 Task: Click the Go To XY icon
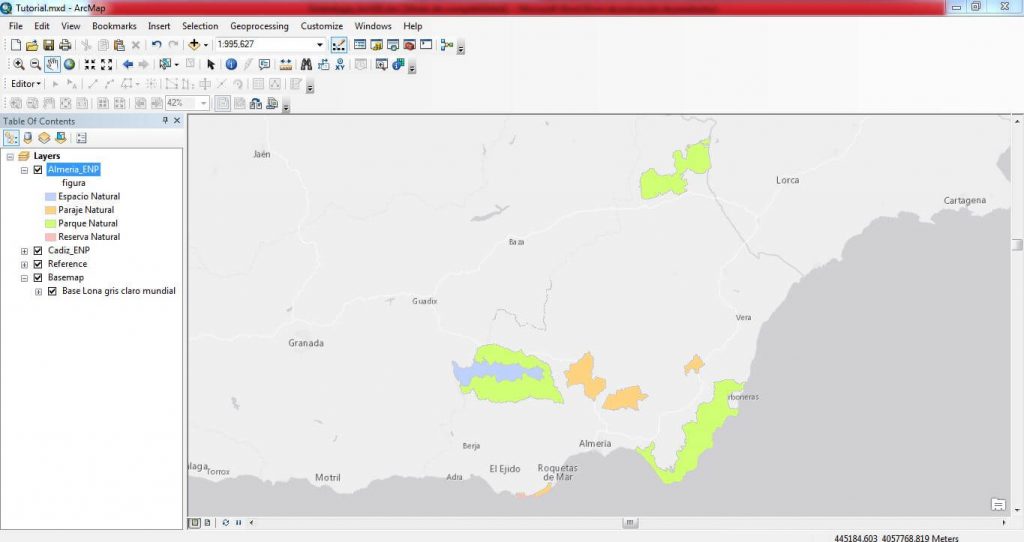coord(341,64)
